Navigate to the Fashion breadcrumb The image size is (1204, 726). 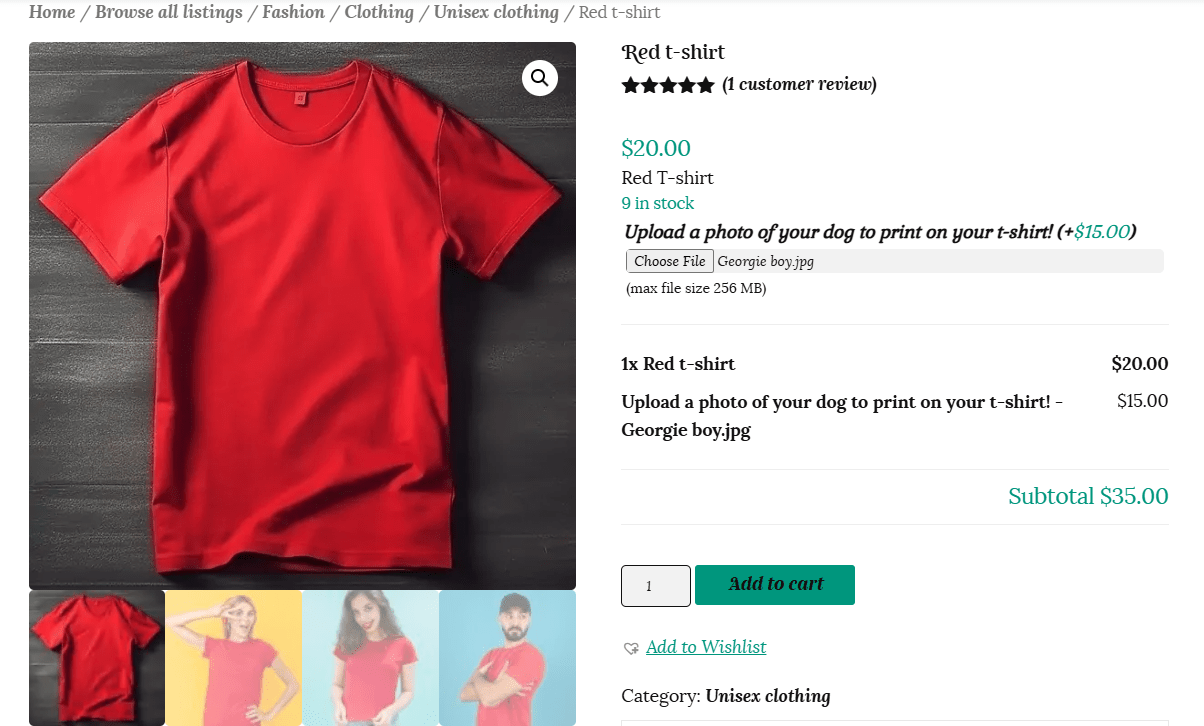click(x=293, y=12)
